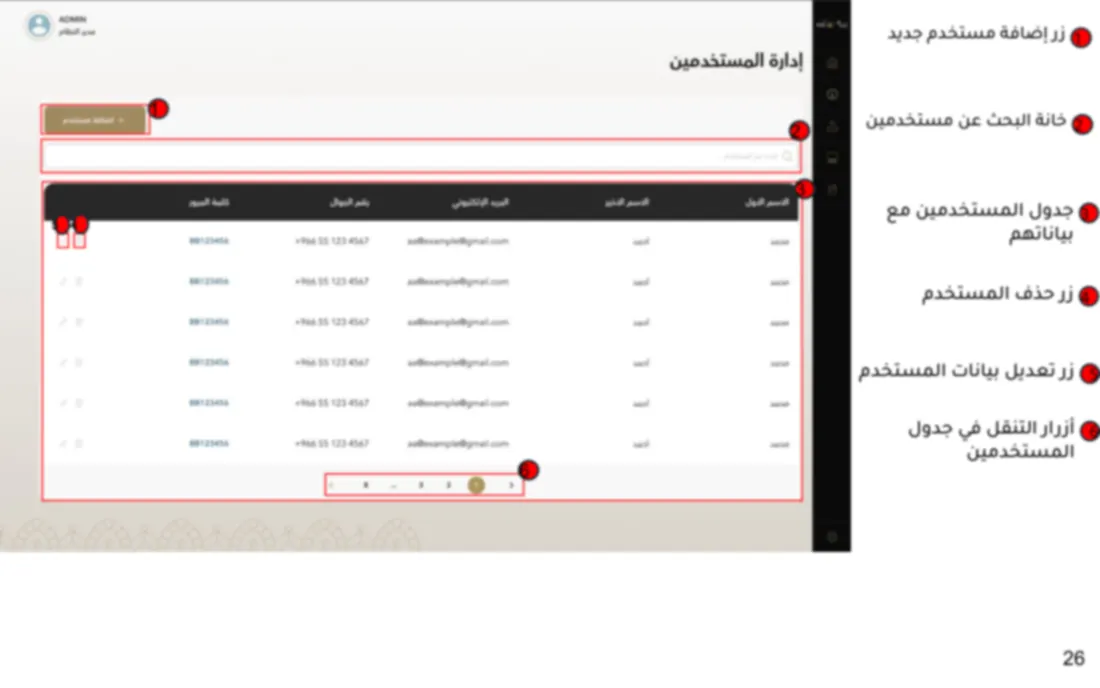The width and height of the screenshot is (1100, 688).
Task: Click the icon at the sidebar bottom
Action: (x=832, y=537)
